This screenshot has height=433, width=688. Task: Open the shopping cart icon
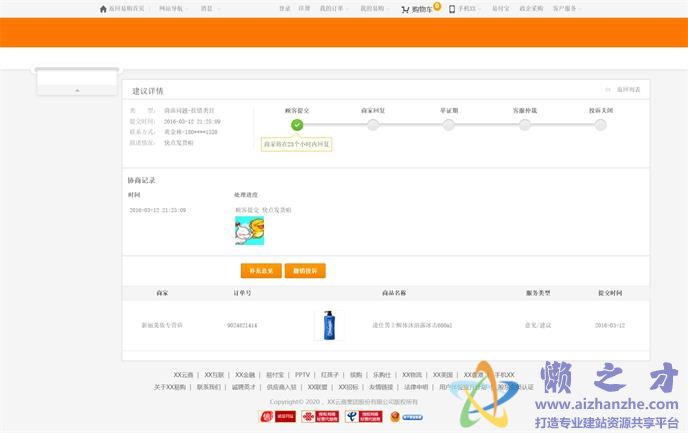tap(404, 9)
